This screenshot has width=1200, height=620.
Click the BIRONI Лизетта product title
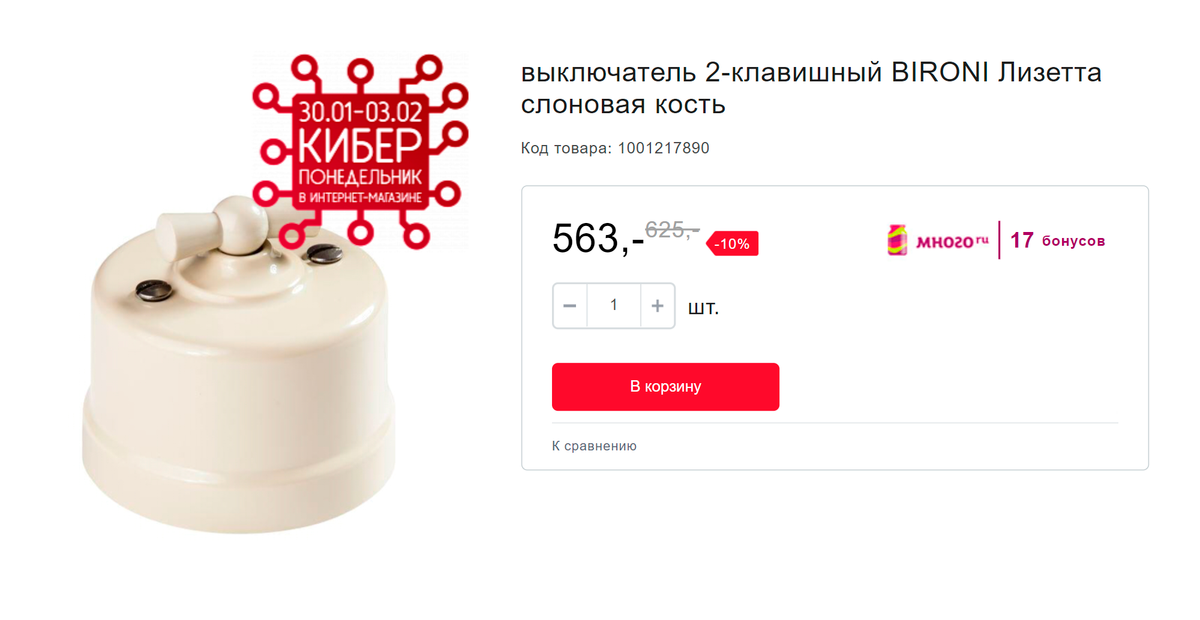(x=811, y=88)
